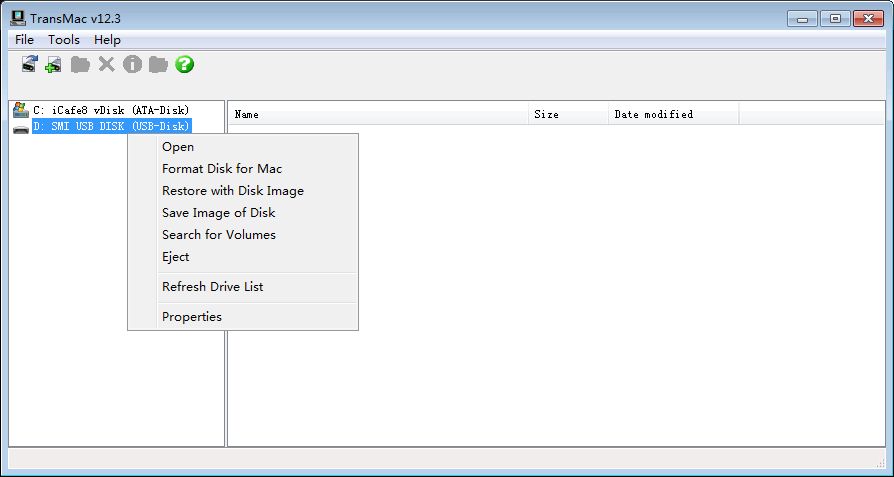This screenshot has height=477, width=894.
Task: Open Properties from the context menu
Action: [192, 317]
